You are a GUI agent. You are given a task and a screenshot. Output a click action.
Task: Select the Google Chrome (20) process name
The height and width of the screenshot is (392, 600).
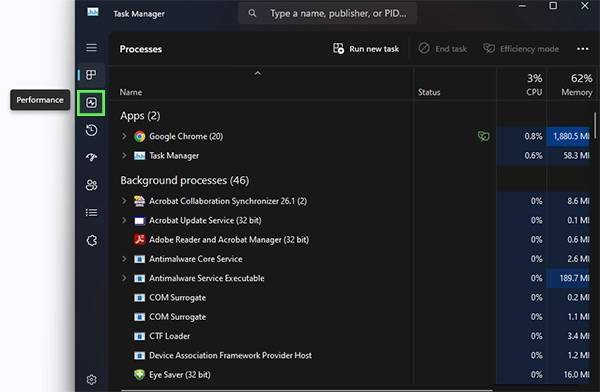pos(186,136)
